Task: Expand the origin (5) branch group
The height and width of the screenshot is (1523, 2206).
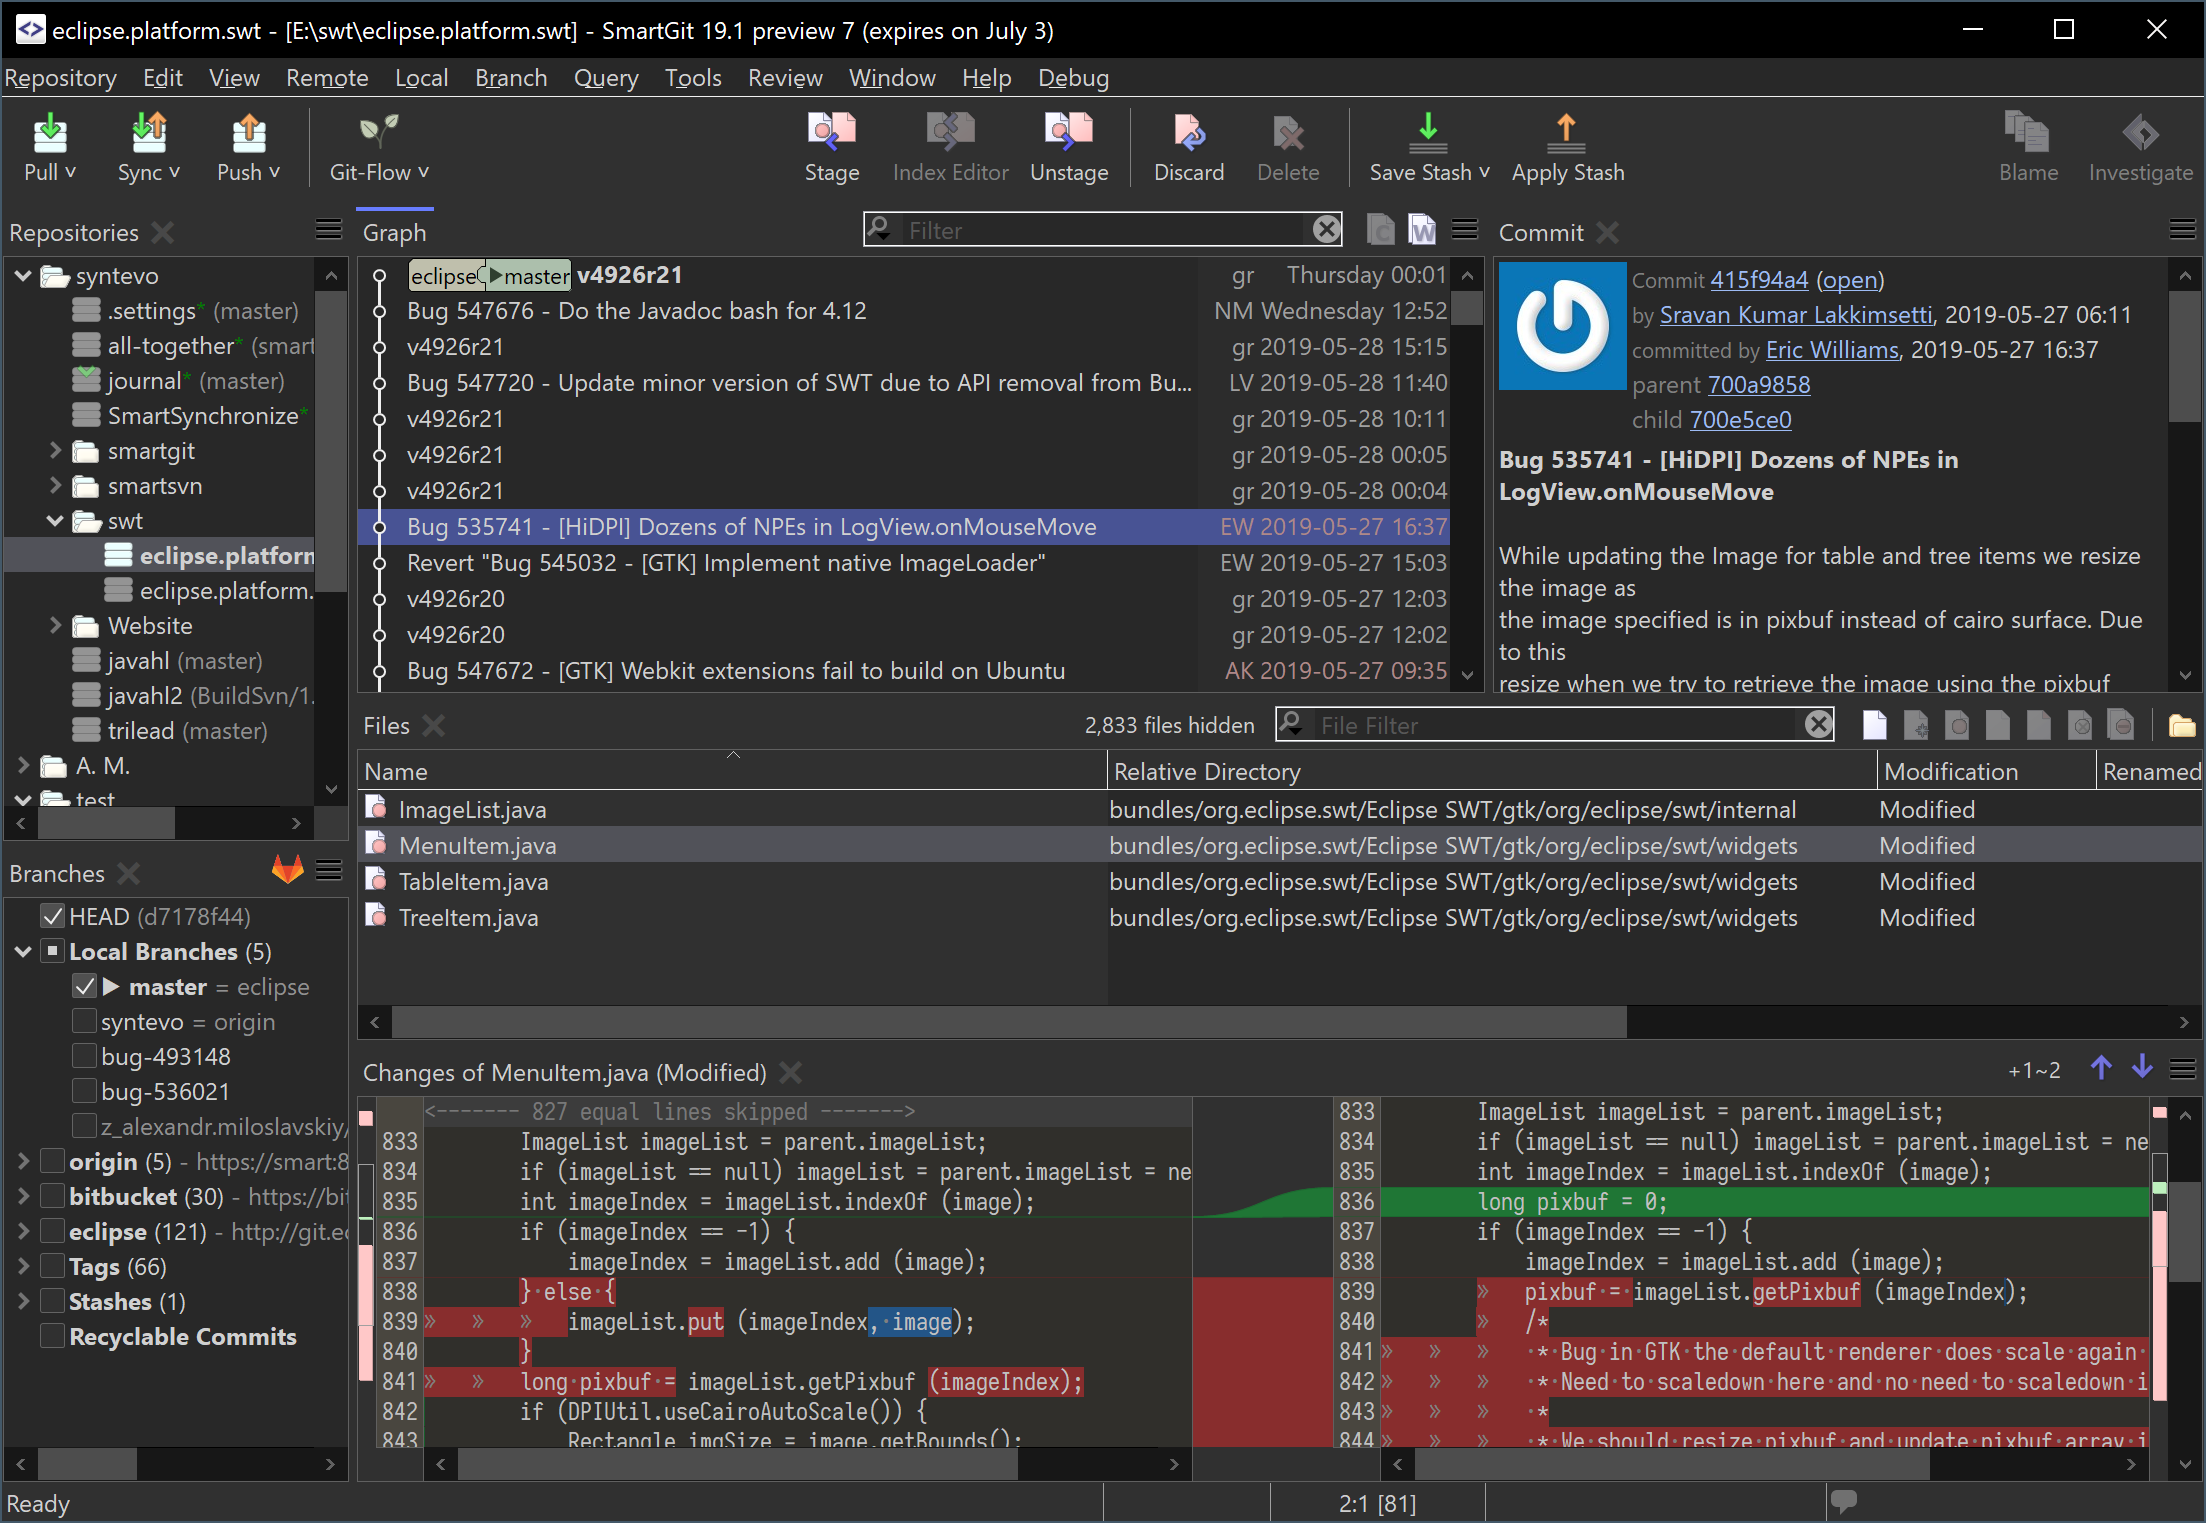Action: click(24, 1161)
